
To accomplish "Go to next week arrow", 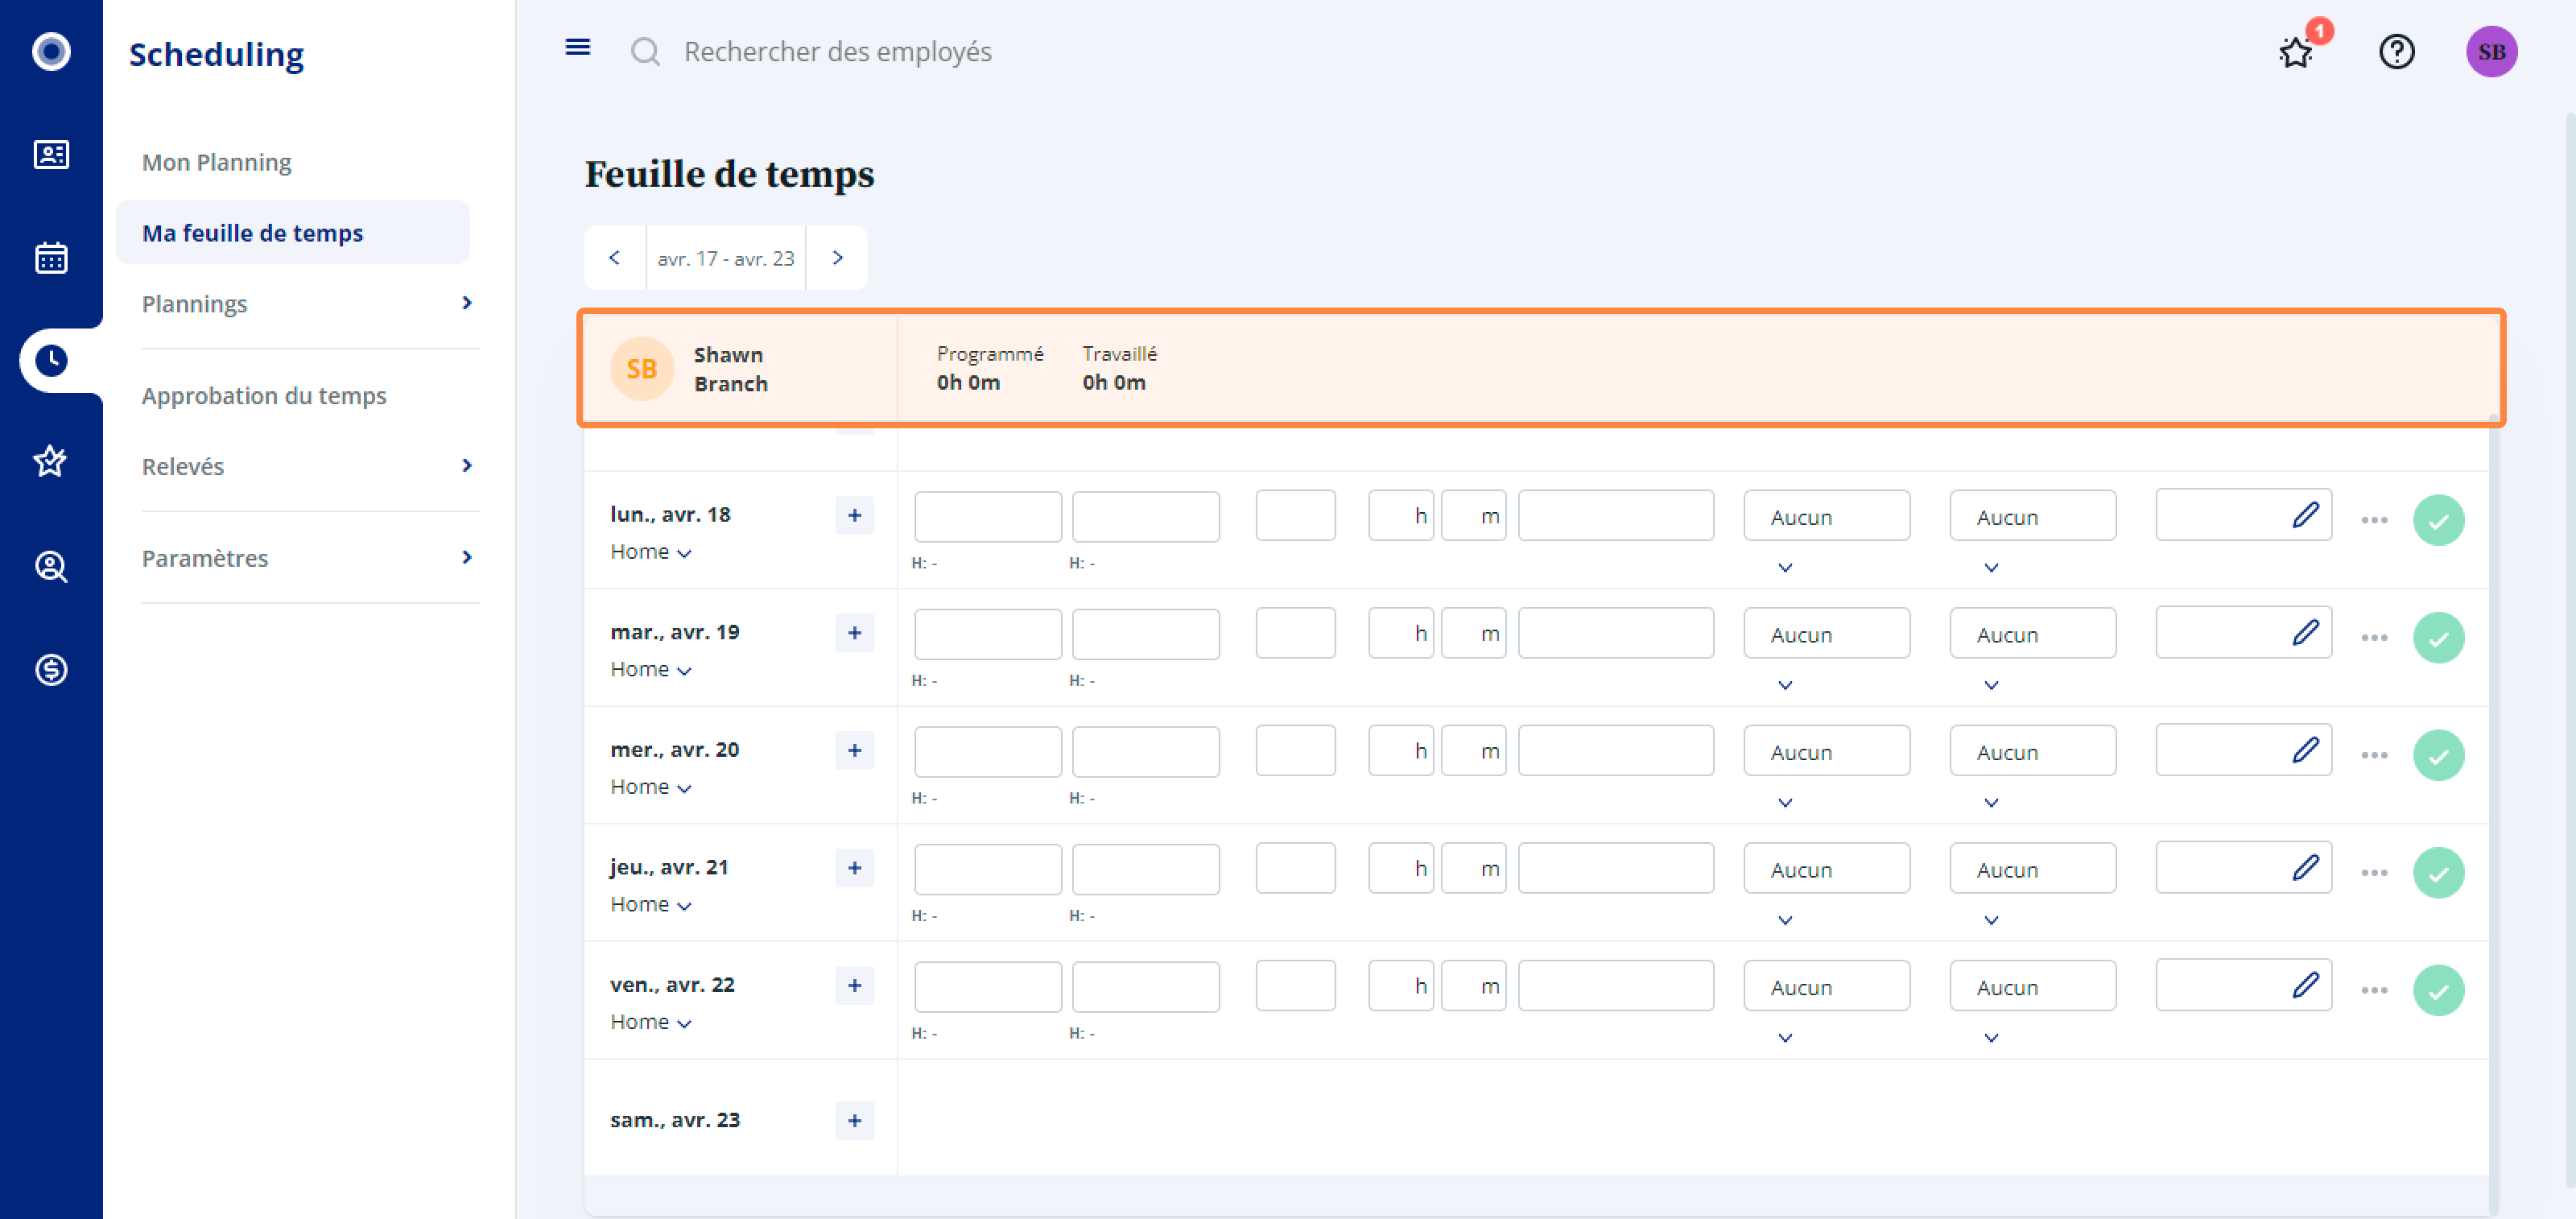I will pyautogui.click(x=837, y=258).
